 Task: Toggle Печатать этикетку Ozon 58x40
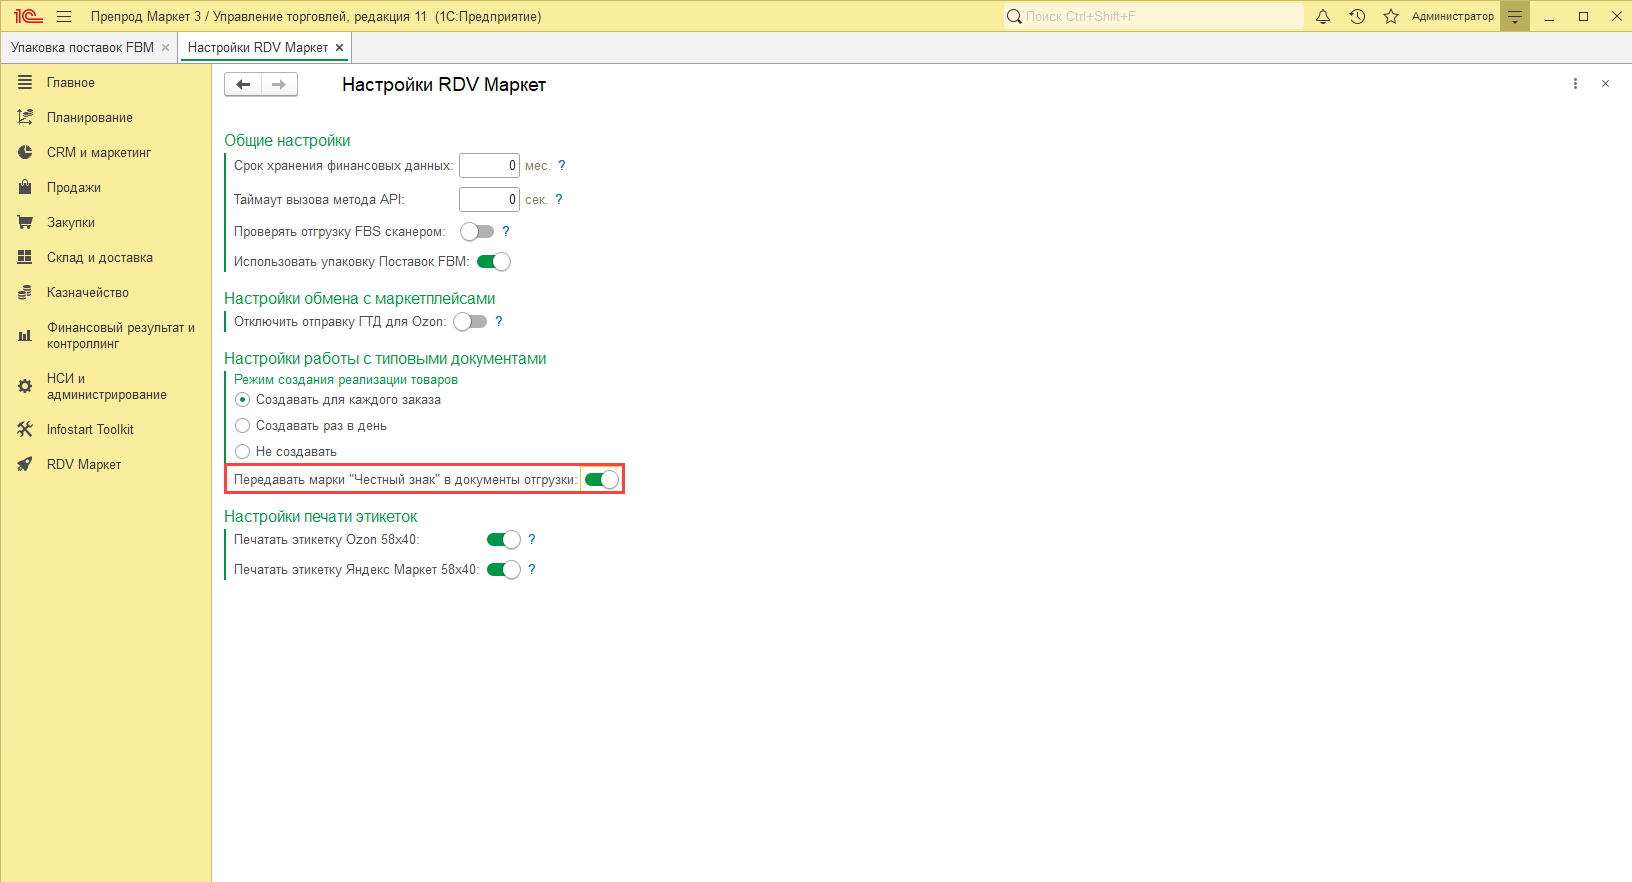tap(504, 539)
